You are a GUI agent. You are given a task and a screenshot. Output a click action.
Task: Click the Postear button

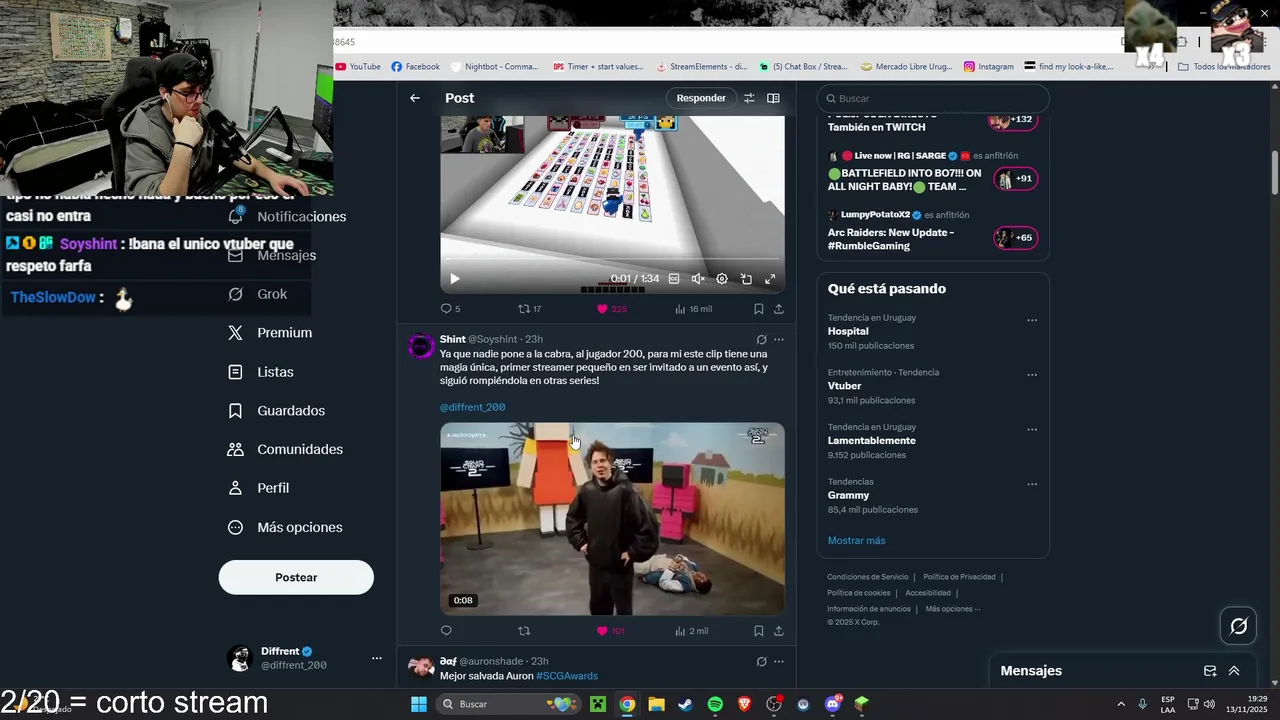click(x=296, y=577)
